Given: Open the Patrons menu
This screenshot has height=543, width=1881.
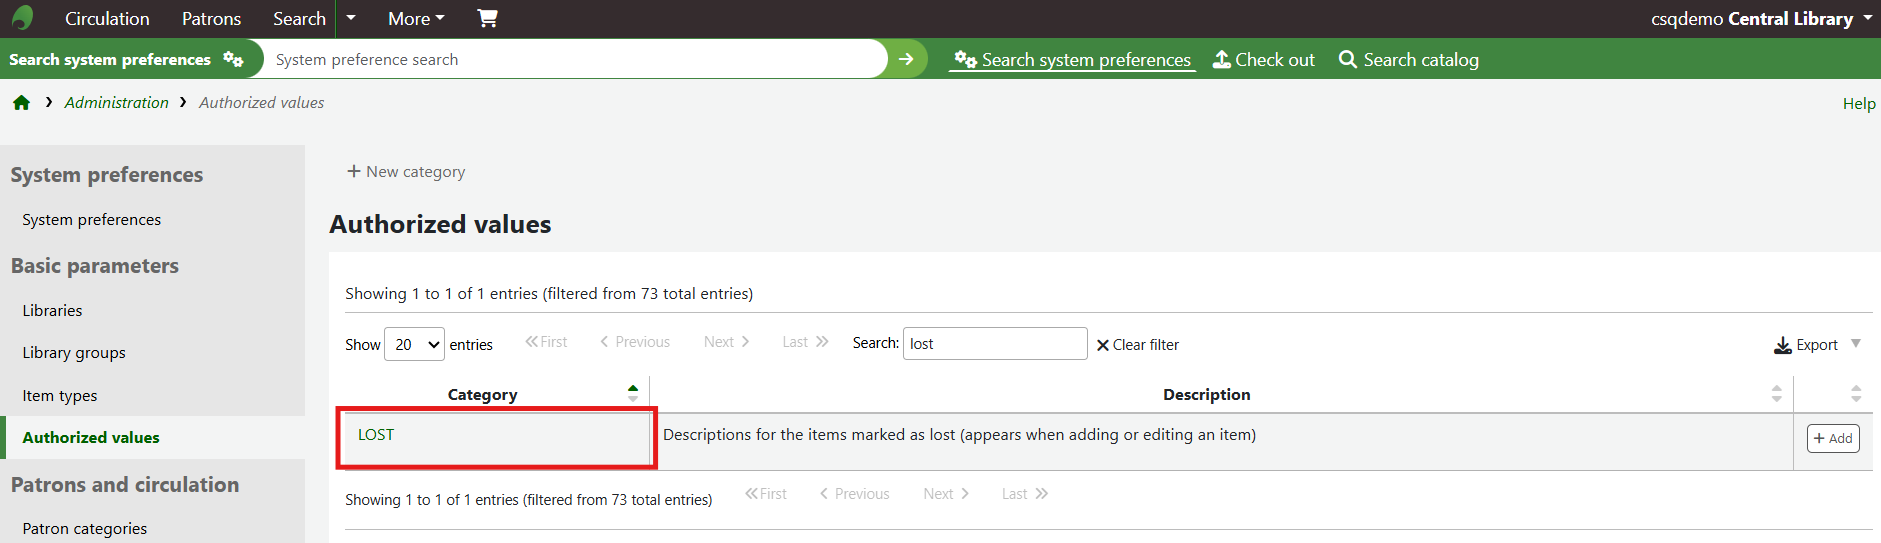Looking at the screenshot, I should click(x=211, y=18).
